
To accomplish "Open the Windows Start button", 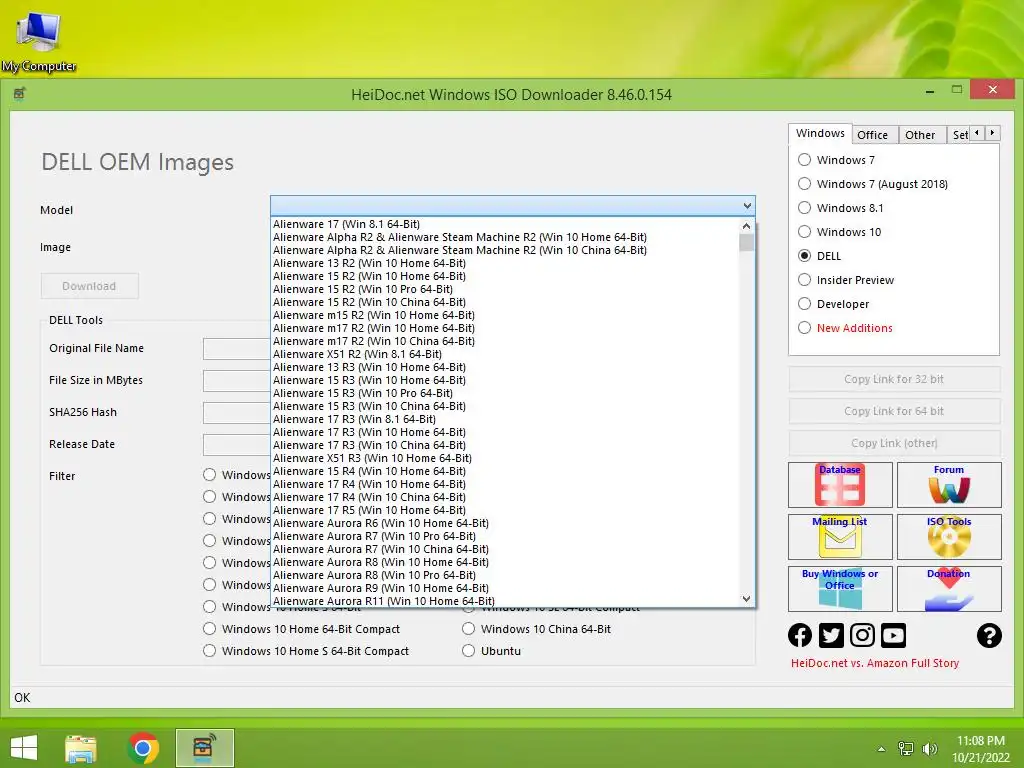I will click(x=24, y=748).
